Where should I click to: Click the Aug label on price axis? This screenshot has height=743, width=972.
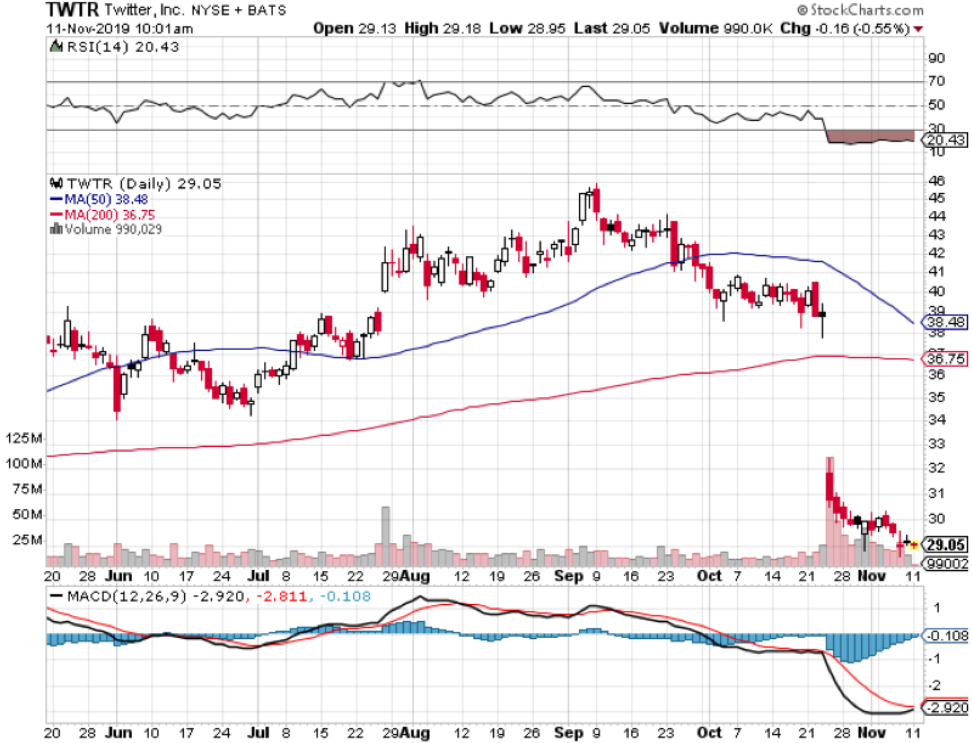(x=415, y=576)
